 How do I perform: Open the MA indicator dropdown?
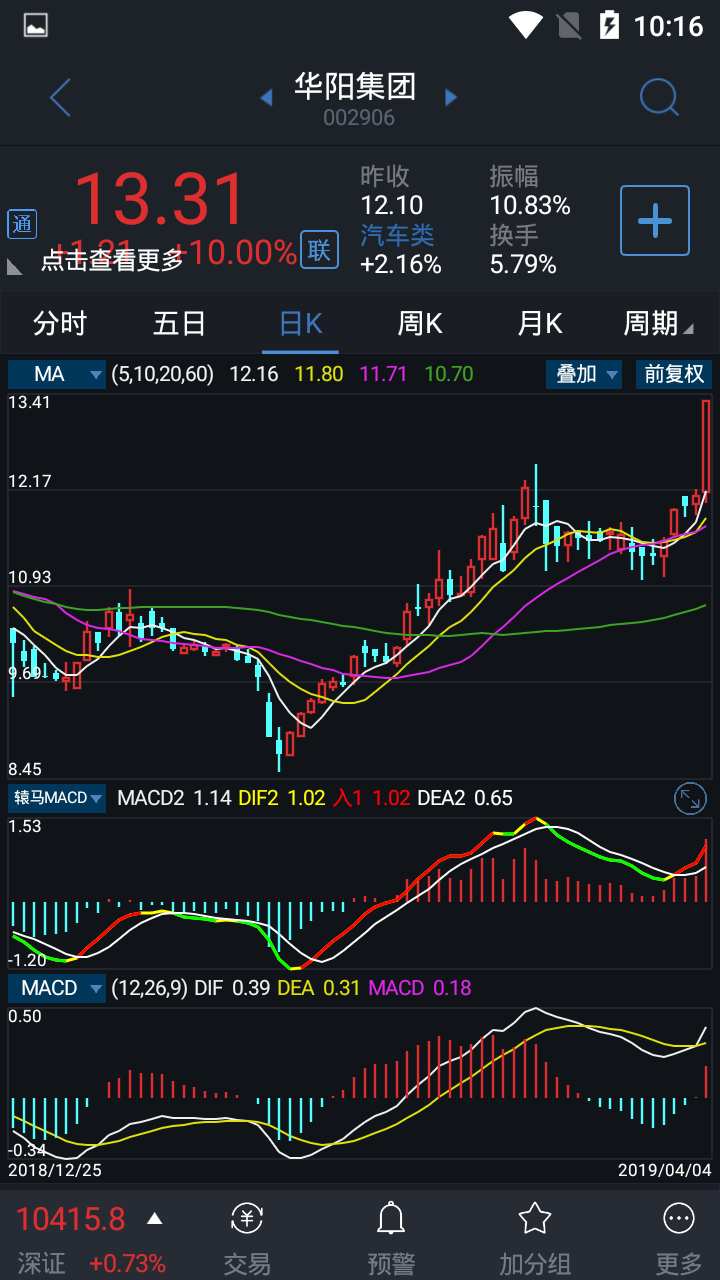(x=57, y=374)
